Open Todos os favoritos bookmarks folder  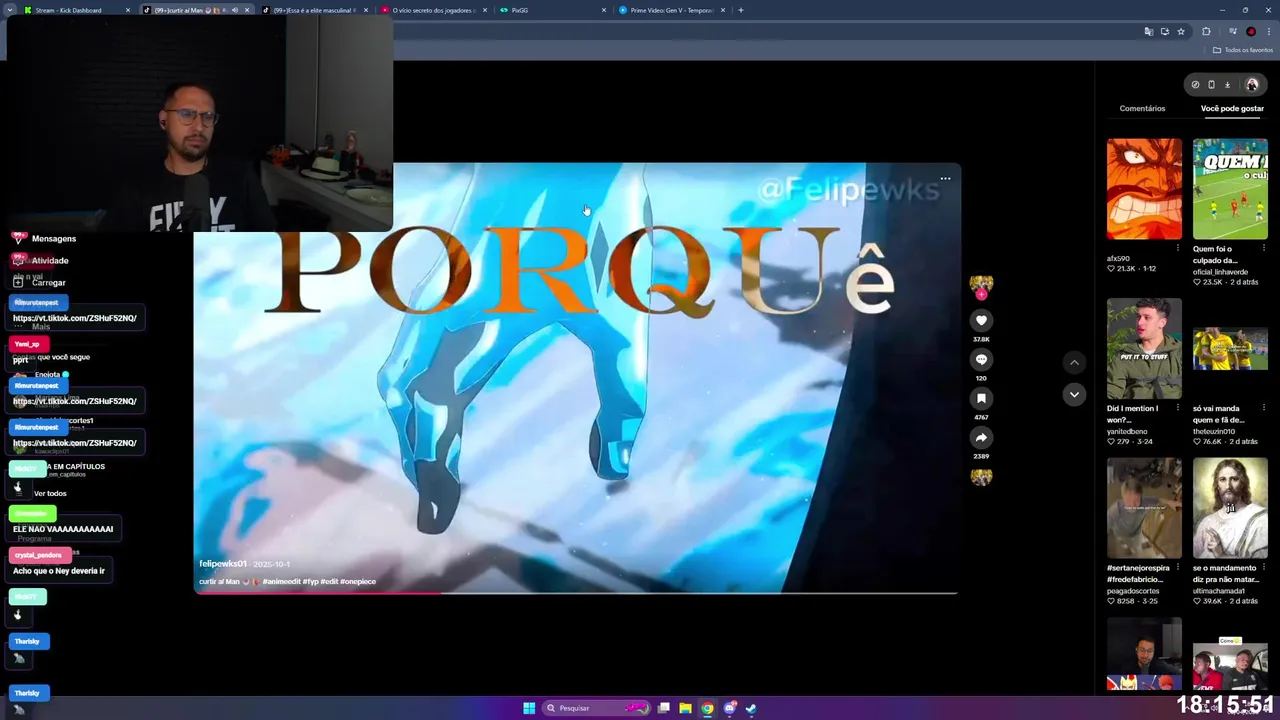click(x=1243, y=50)
